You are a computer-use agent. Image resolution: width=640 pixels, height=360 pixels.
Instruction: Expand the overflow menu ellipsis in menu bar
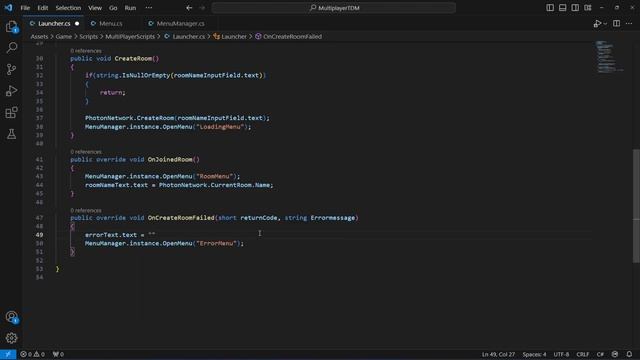click(149, 8)
